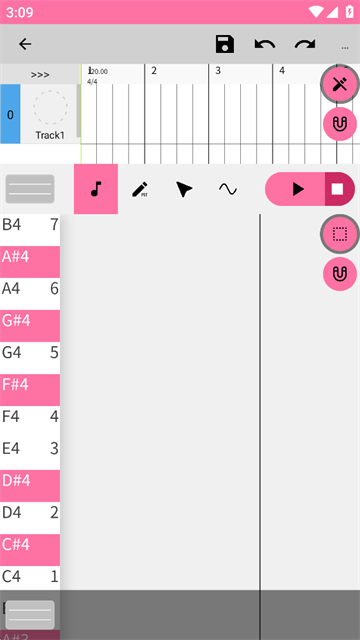Toggle track area pencil edit mode button
Screen dimensions: 360x640
(x=340, y=84)
